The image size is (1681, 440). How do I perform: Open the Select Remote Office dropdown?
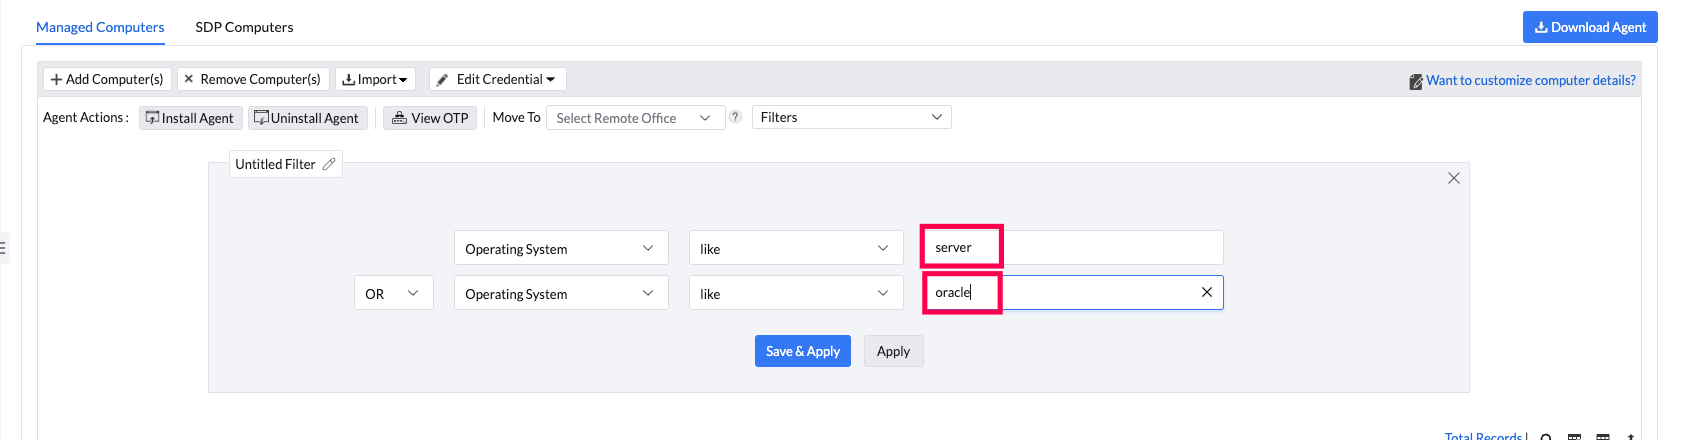pos(634,118)
